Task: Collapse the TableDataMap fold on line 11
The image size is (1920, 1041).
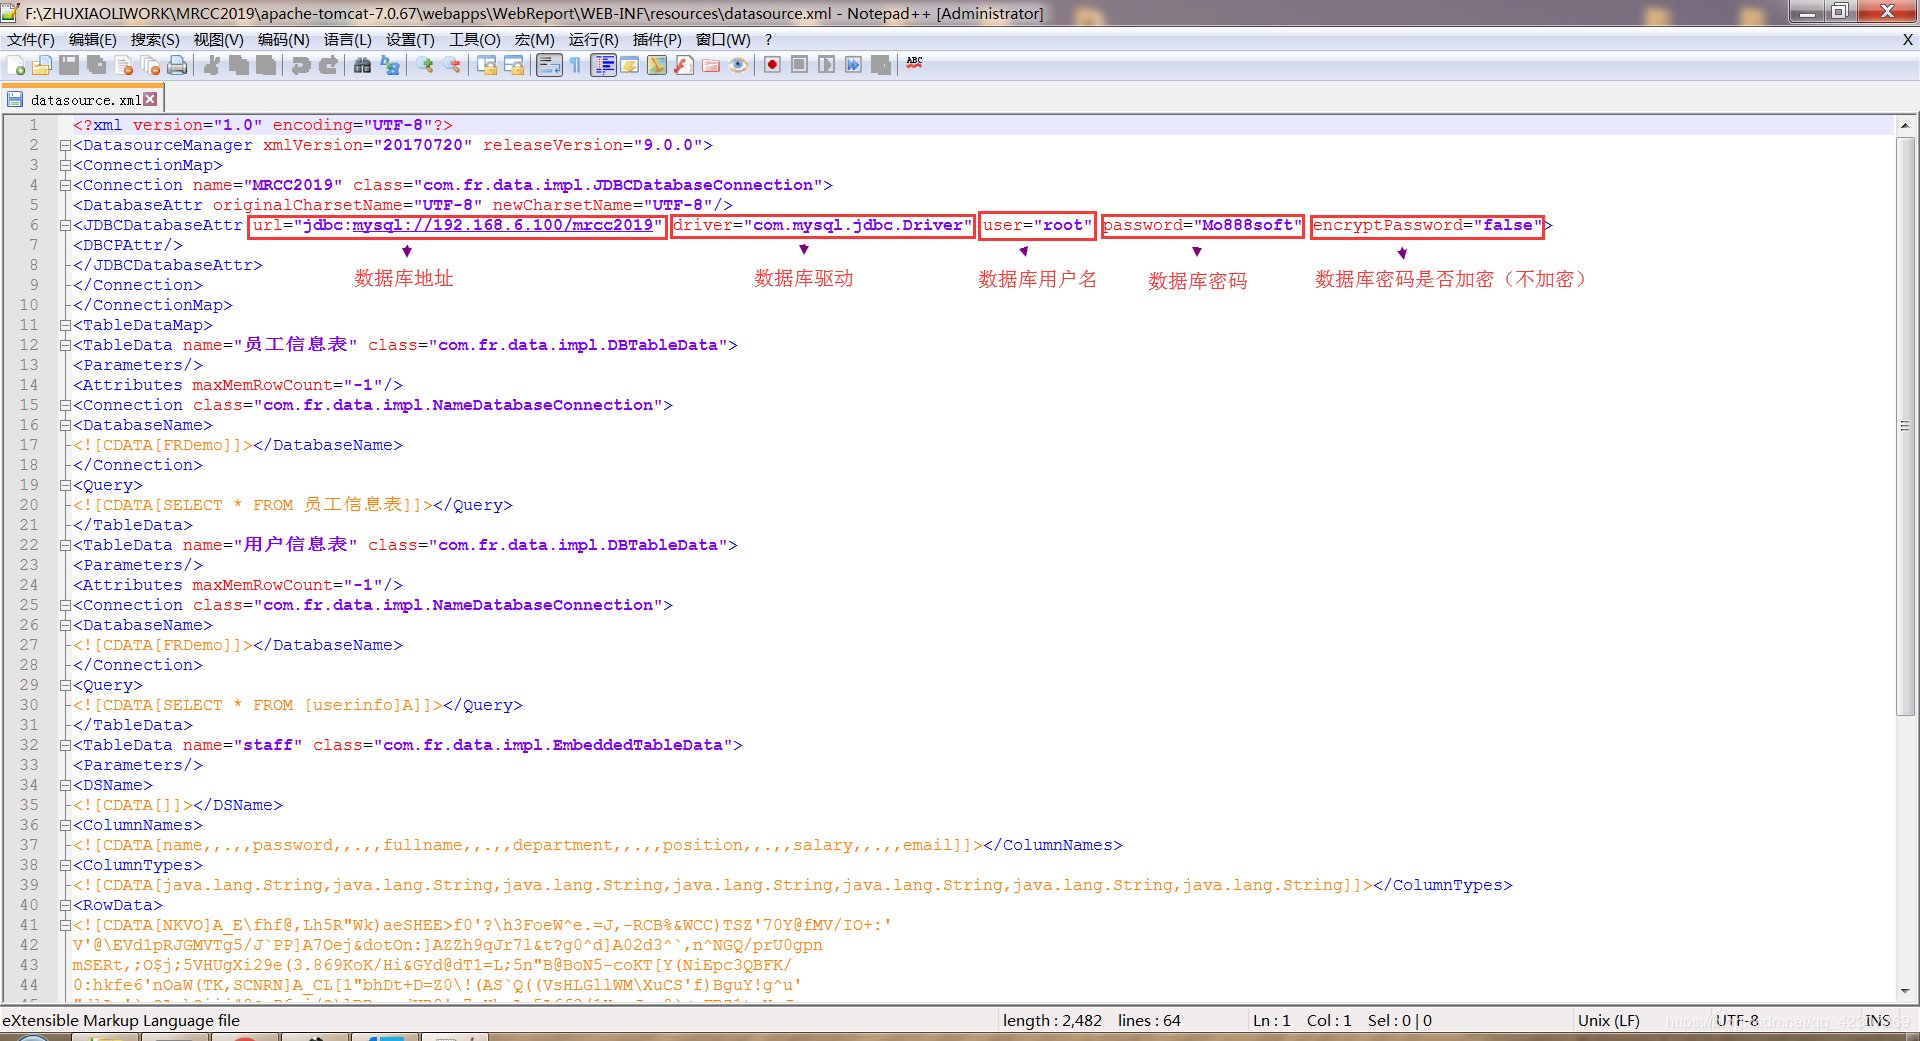Action: 65,325
